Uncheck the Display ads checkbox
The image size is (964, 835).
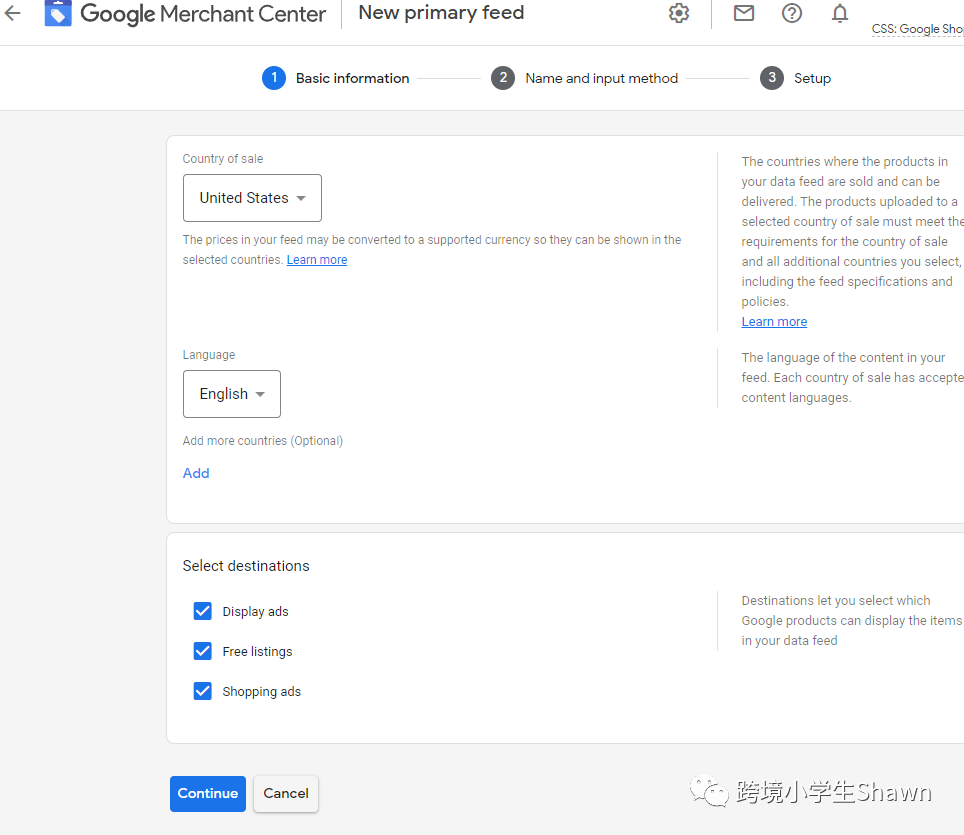pos(203,611)
